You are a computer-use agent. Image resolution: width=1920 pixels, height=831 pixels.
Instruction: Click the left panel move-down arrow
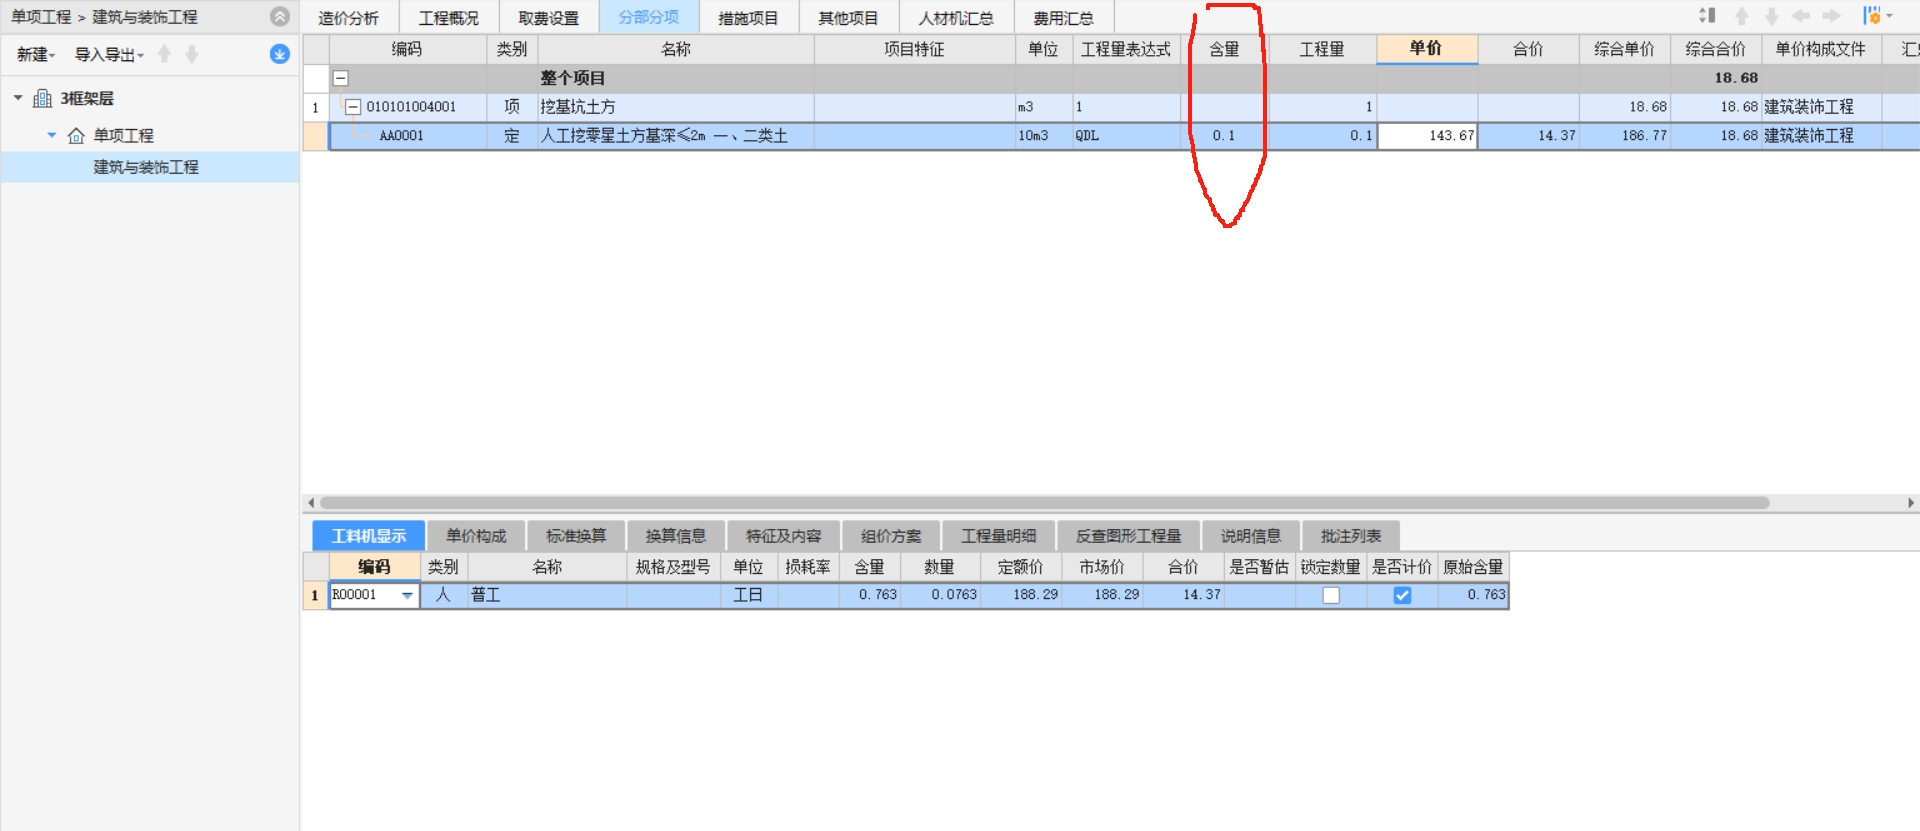[x=192, y=54]
